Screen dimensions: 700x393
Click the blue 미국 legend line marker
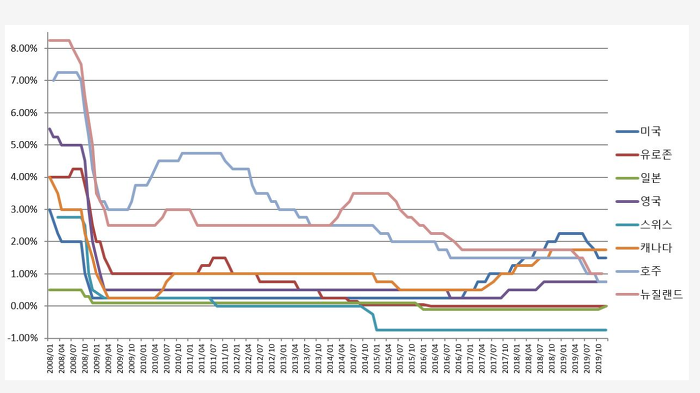coord(627,131)
